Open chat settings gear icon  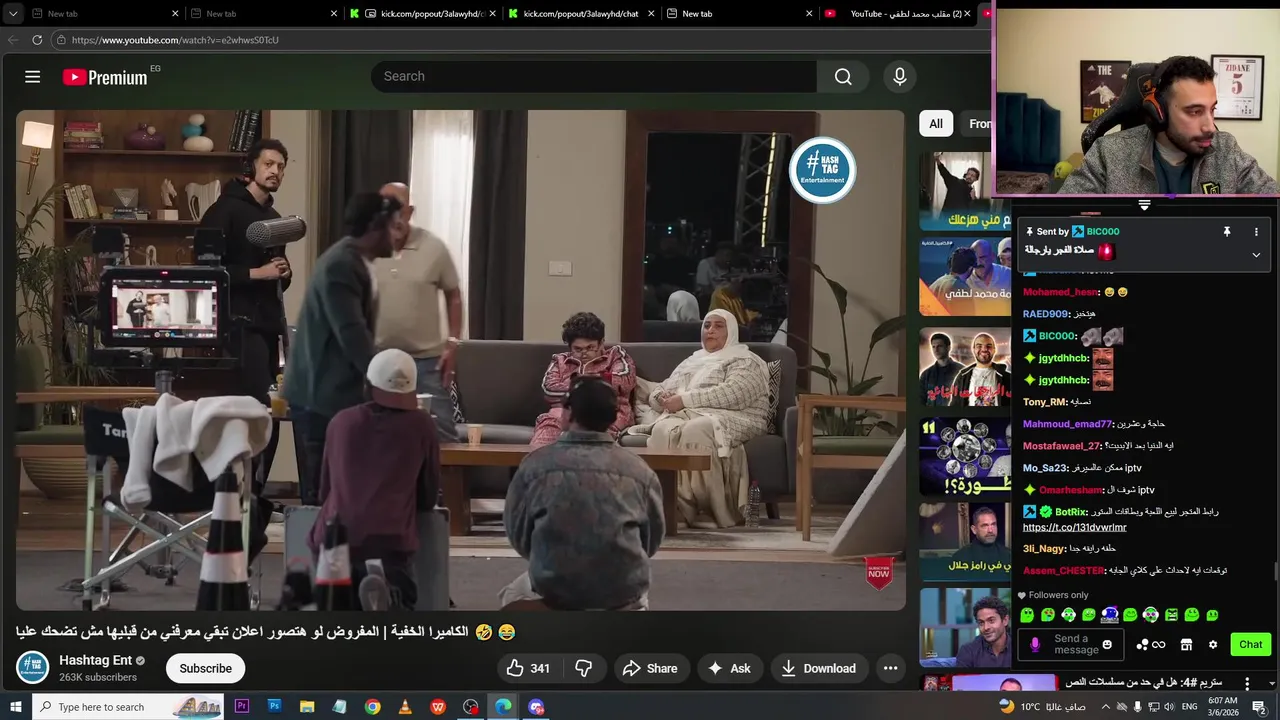pyautogui.click(x=1213, y=645)
